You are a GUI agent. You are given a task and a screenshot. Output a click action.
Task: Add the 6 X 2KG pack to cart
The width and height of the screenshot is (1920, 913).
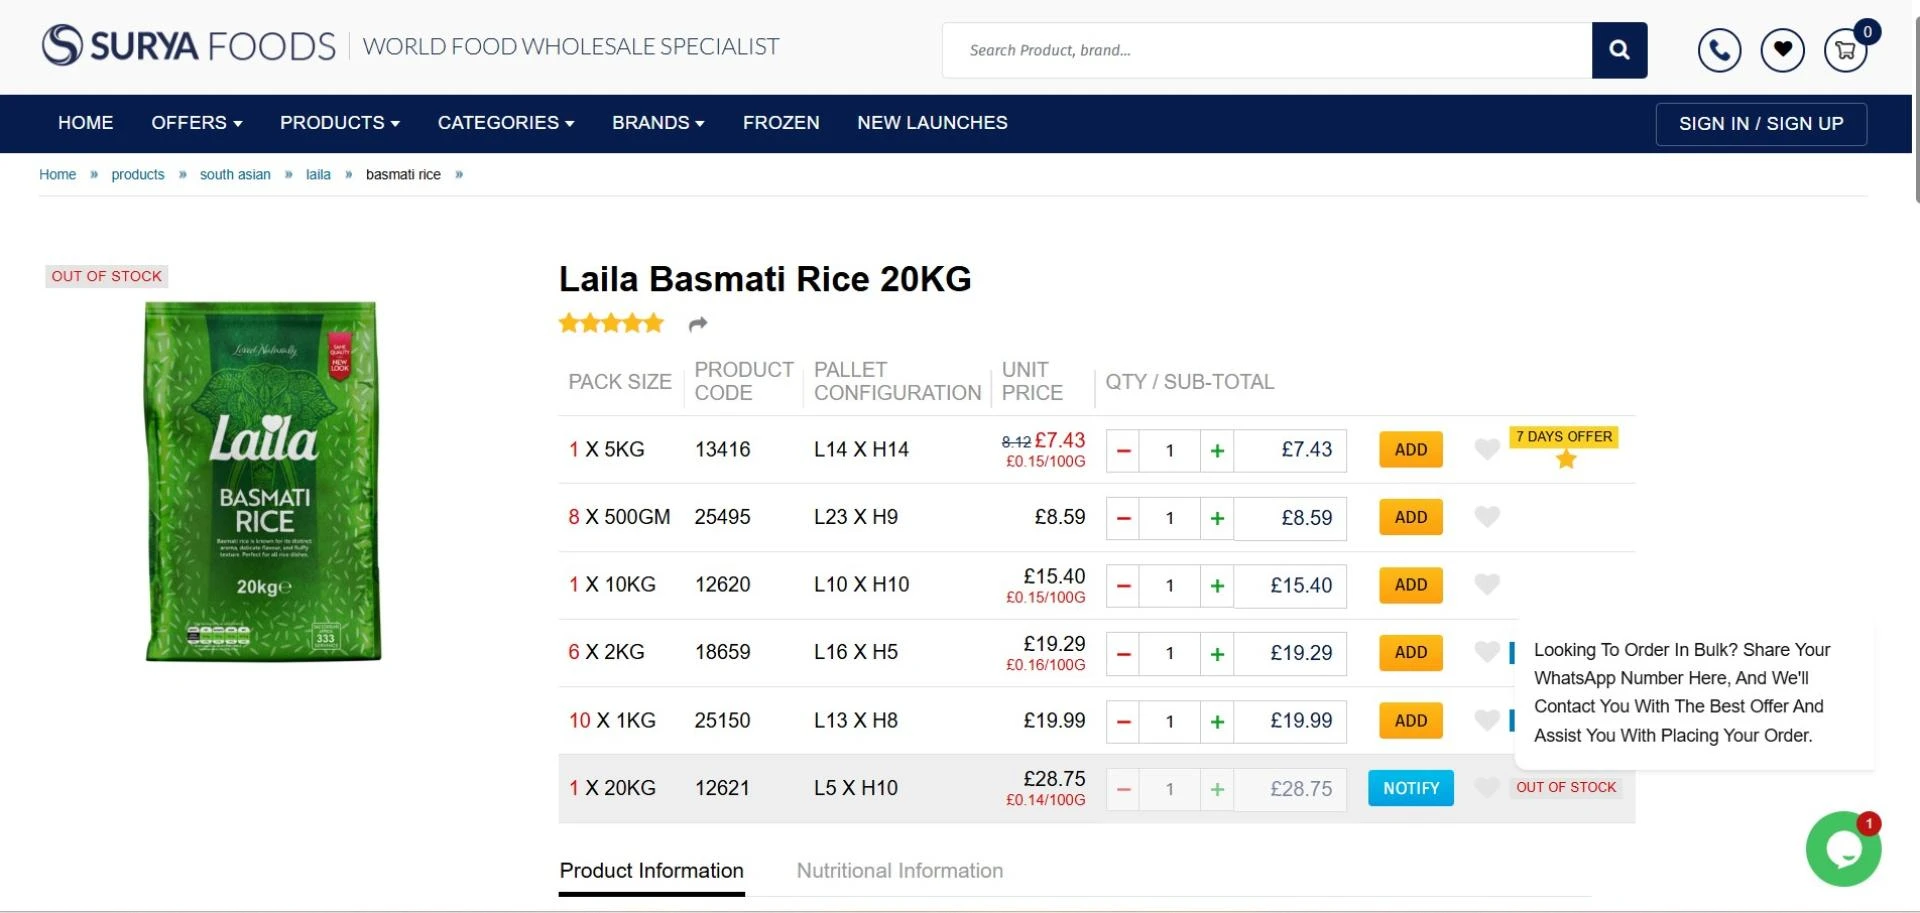click(x=1410, y=653)
